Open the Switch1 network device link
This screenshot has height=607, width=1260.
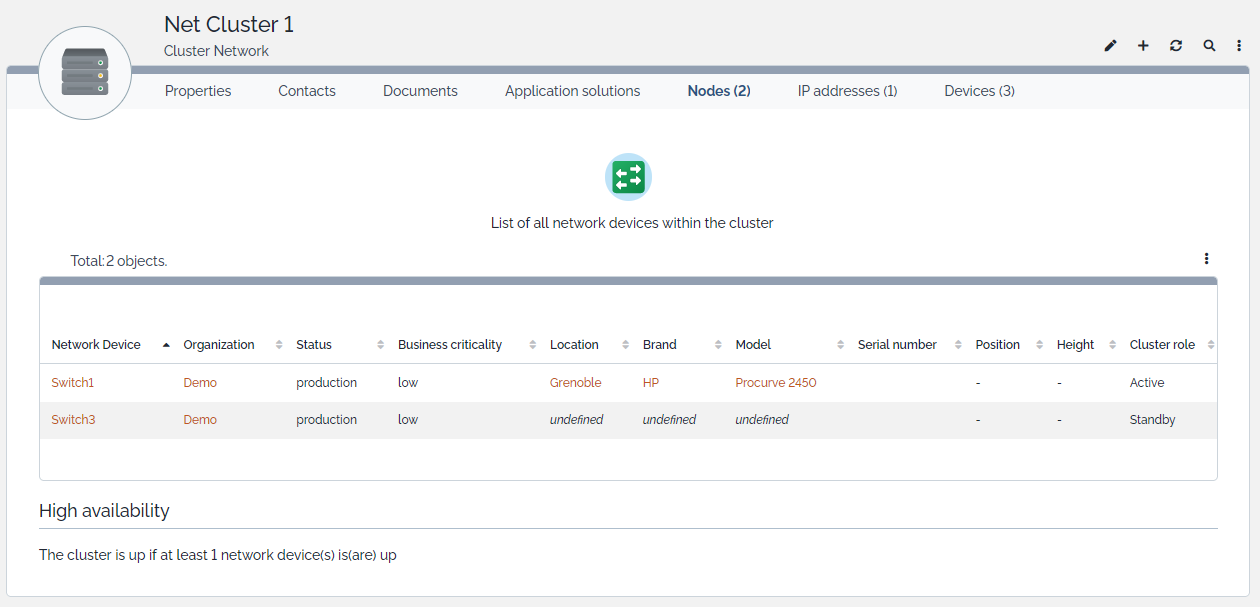point(72,383)
